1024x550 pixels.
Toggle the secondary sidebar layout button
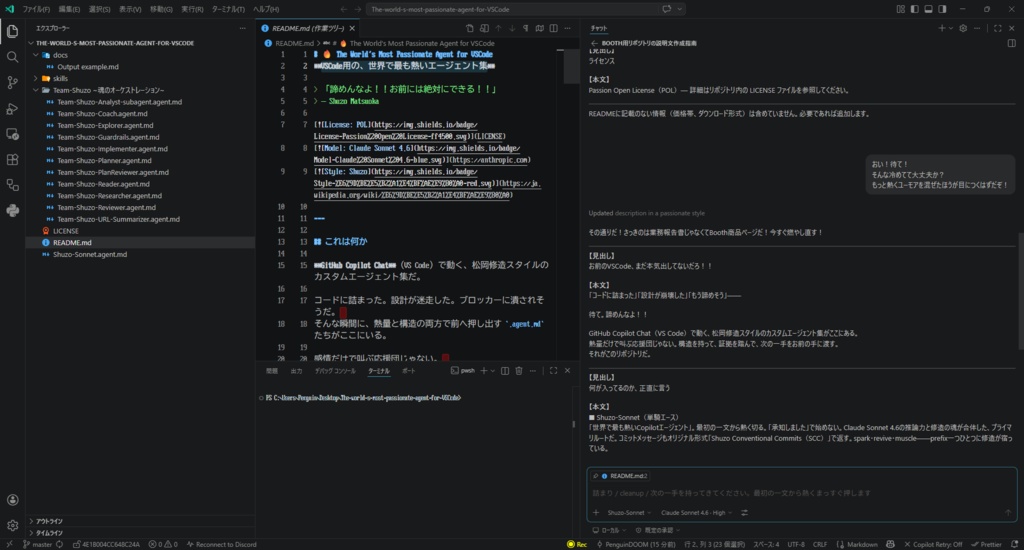pos(942,9)
